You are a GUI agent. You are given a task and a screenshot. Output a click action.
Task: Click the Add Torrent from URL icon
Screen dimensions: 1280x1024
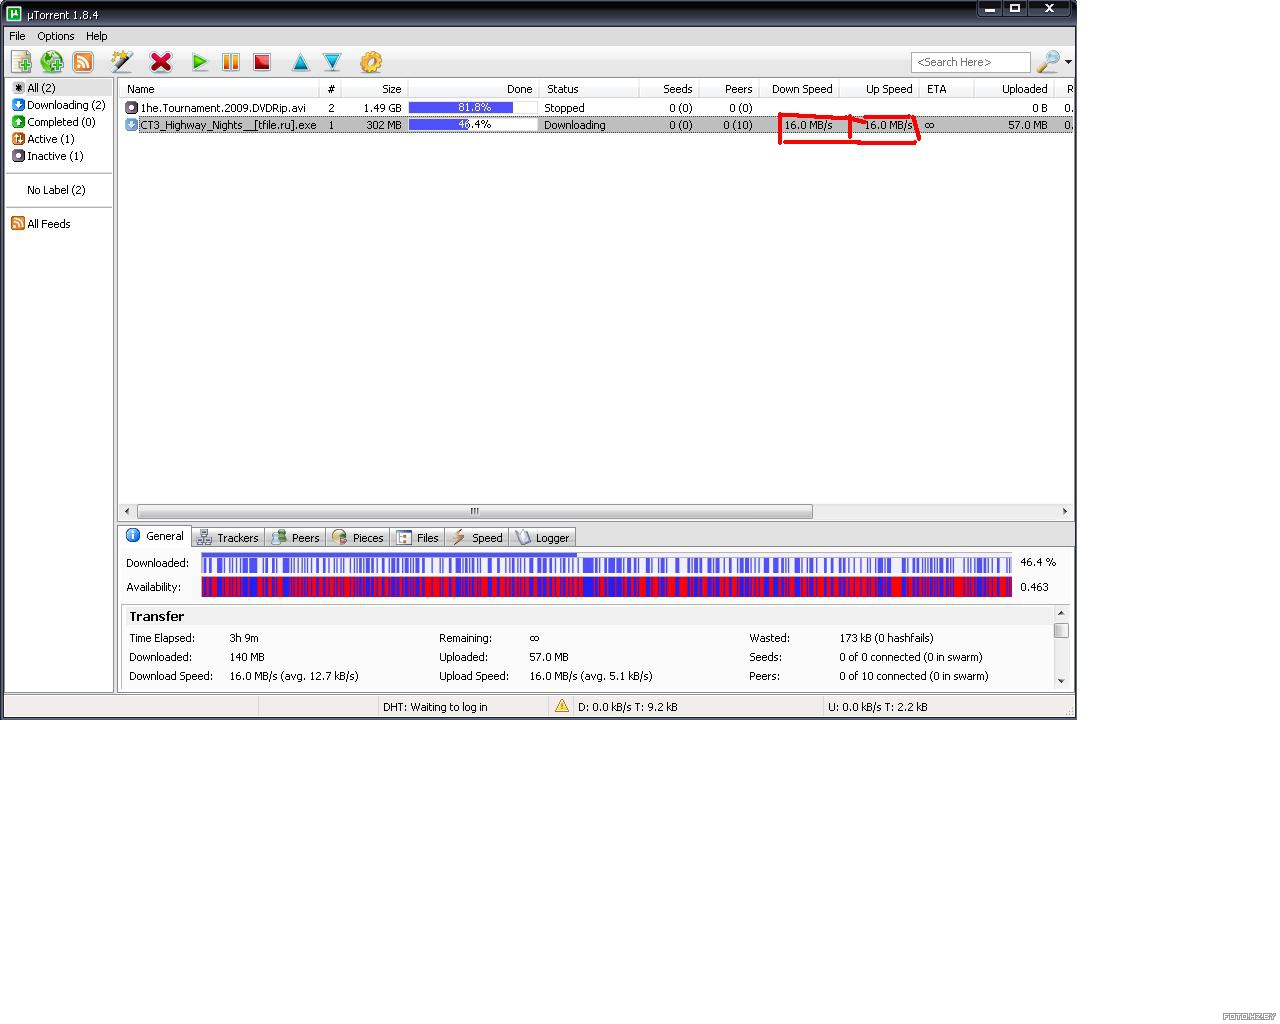pos(52,62)
